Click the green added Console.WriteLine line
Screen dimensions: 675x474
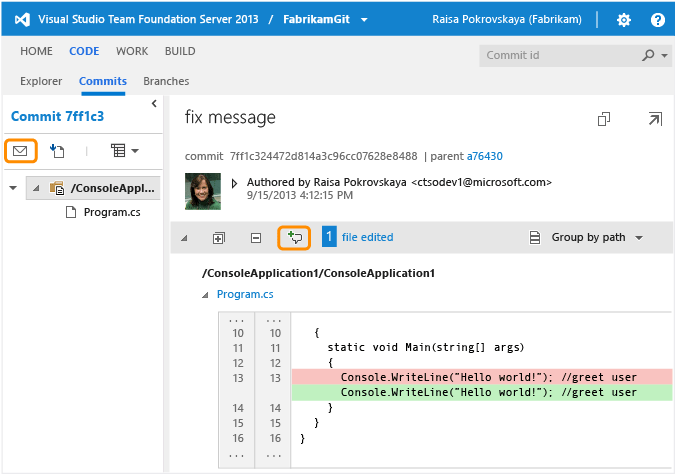point(482,393)
